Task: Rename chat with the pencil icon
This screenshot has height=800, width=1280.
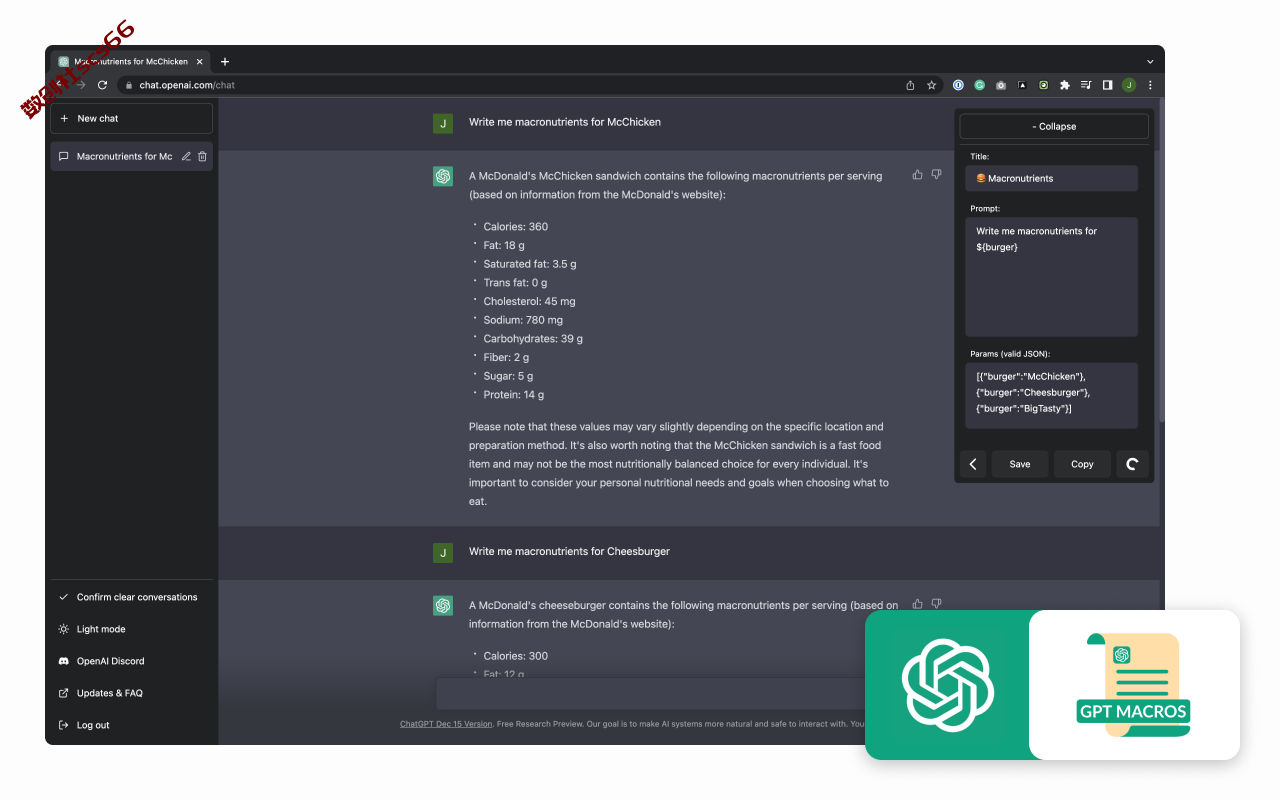Action: 186,156
